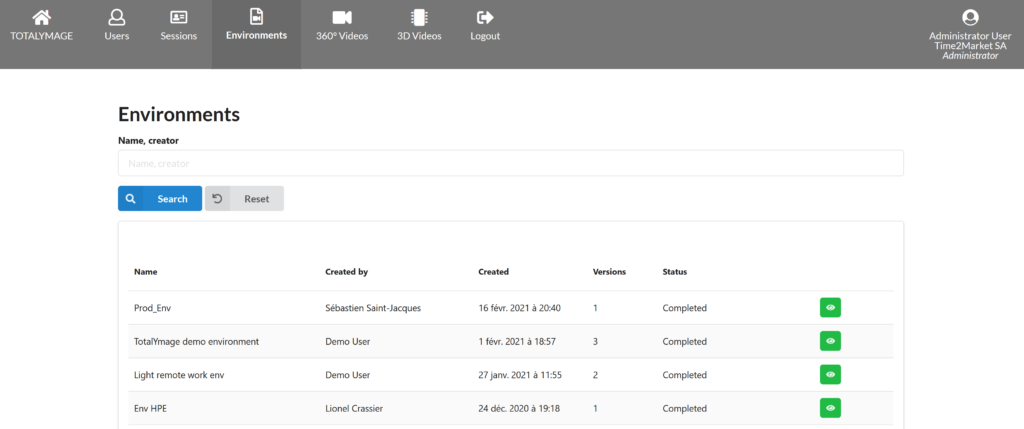View the Prod_Env environment via eye button
The width and height of the screenshot is (1024, 429).
830,308
